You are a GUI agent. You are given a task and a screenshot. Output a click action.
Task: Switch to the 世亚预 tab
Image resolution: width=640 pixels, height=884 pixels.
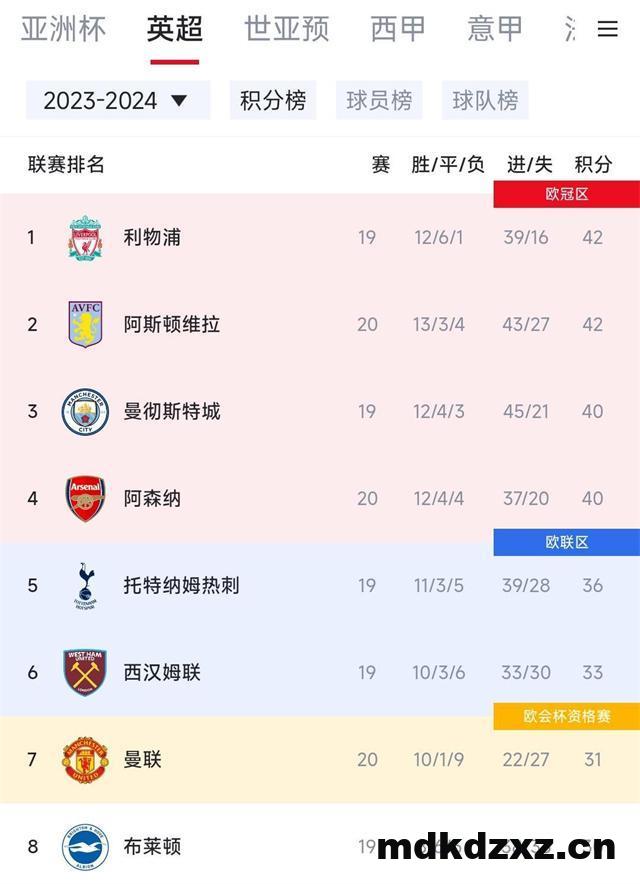tap(286, 29)
